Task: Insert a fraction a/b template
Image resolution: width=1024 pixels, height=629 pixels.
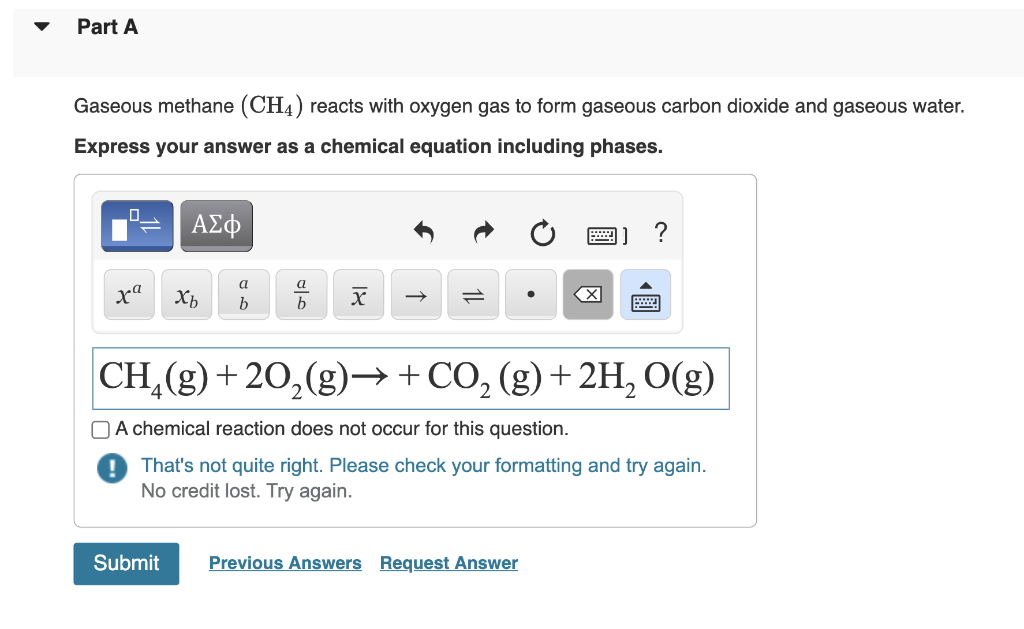Action: click(301, 295)
